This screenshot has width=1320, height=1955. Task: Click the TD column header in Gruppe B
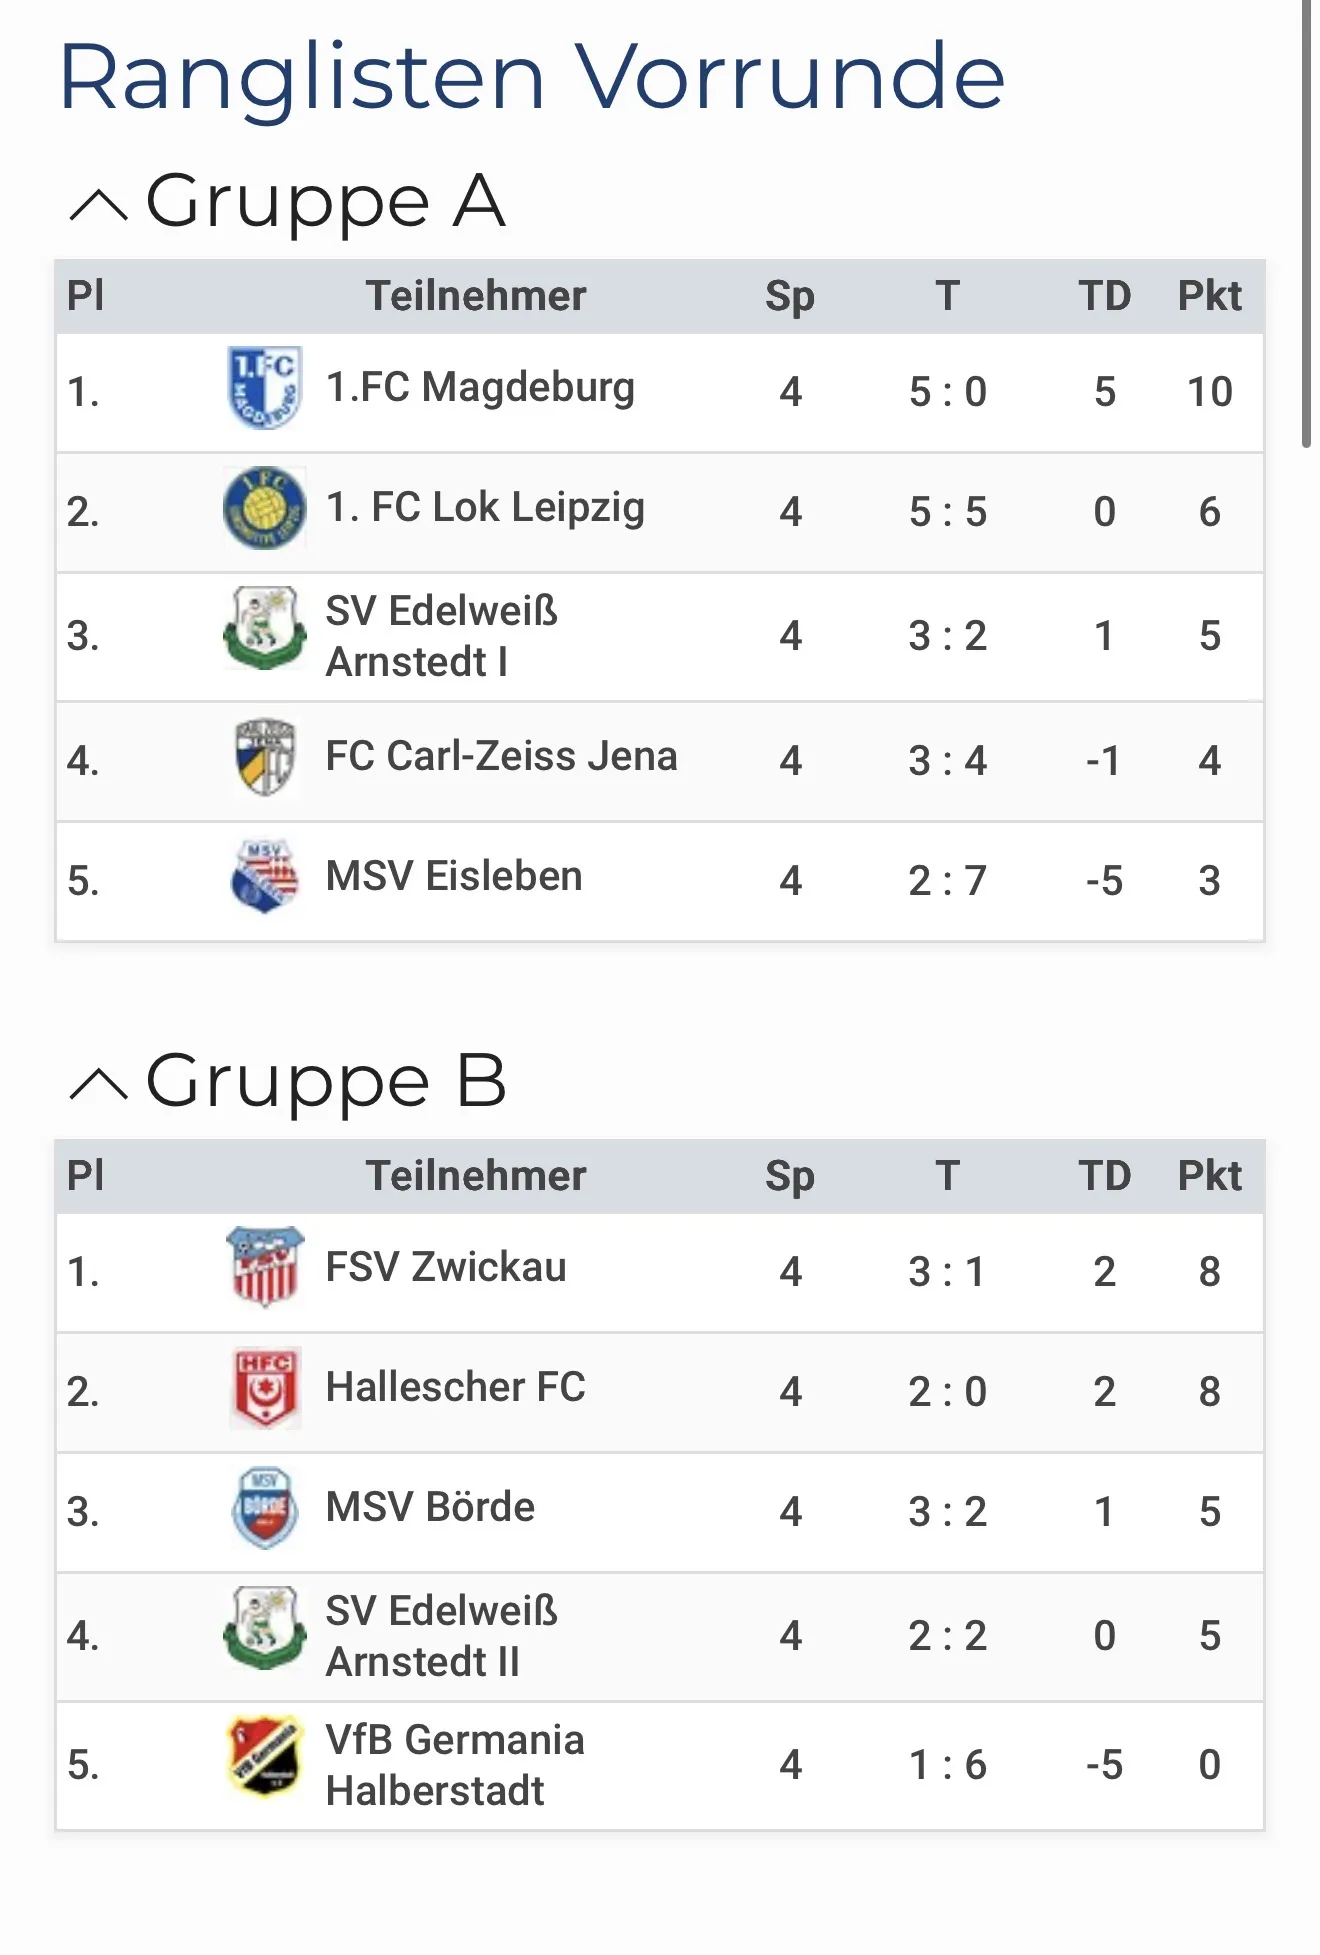(1104, 1176)
